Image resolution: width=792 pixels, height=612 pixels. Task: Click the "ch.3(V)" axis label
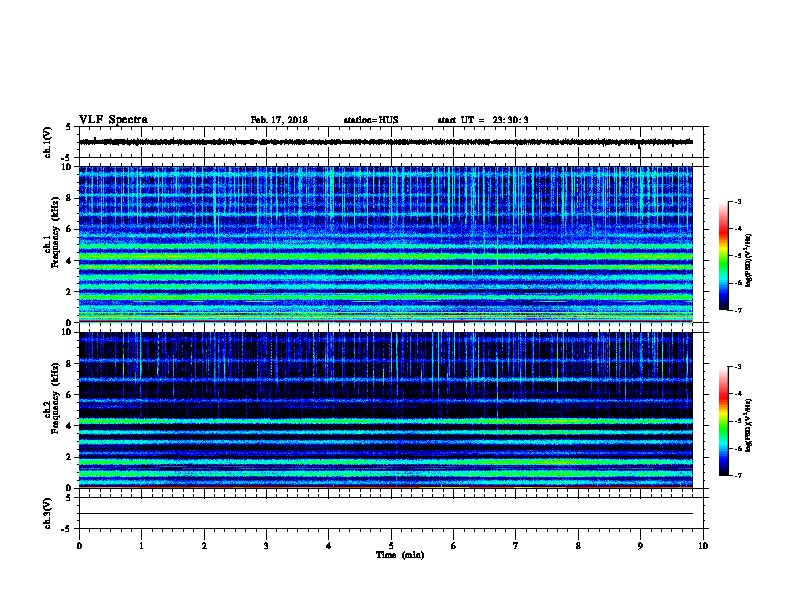point(47,513)
